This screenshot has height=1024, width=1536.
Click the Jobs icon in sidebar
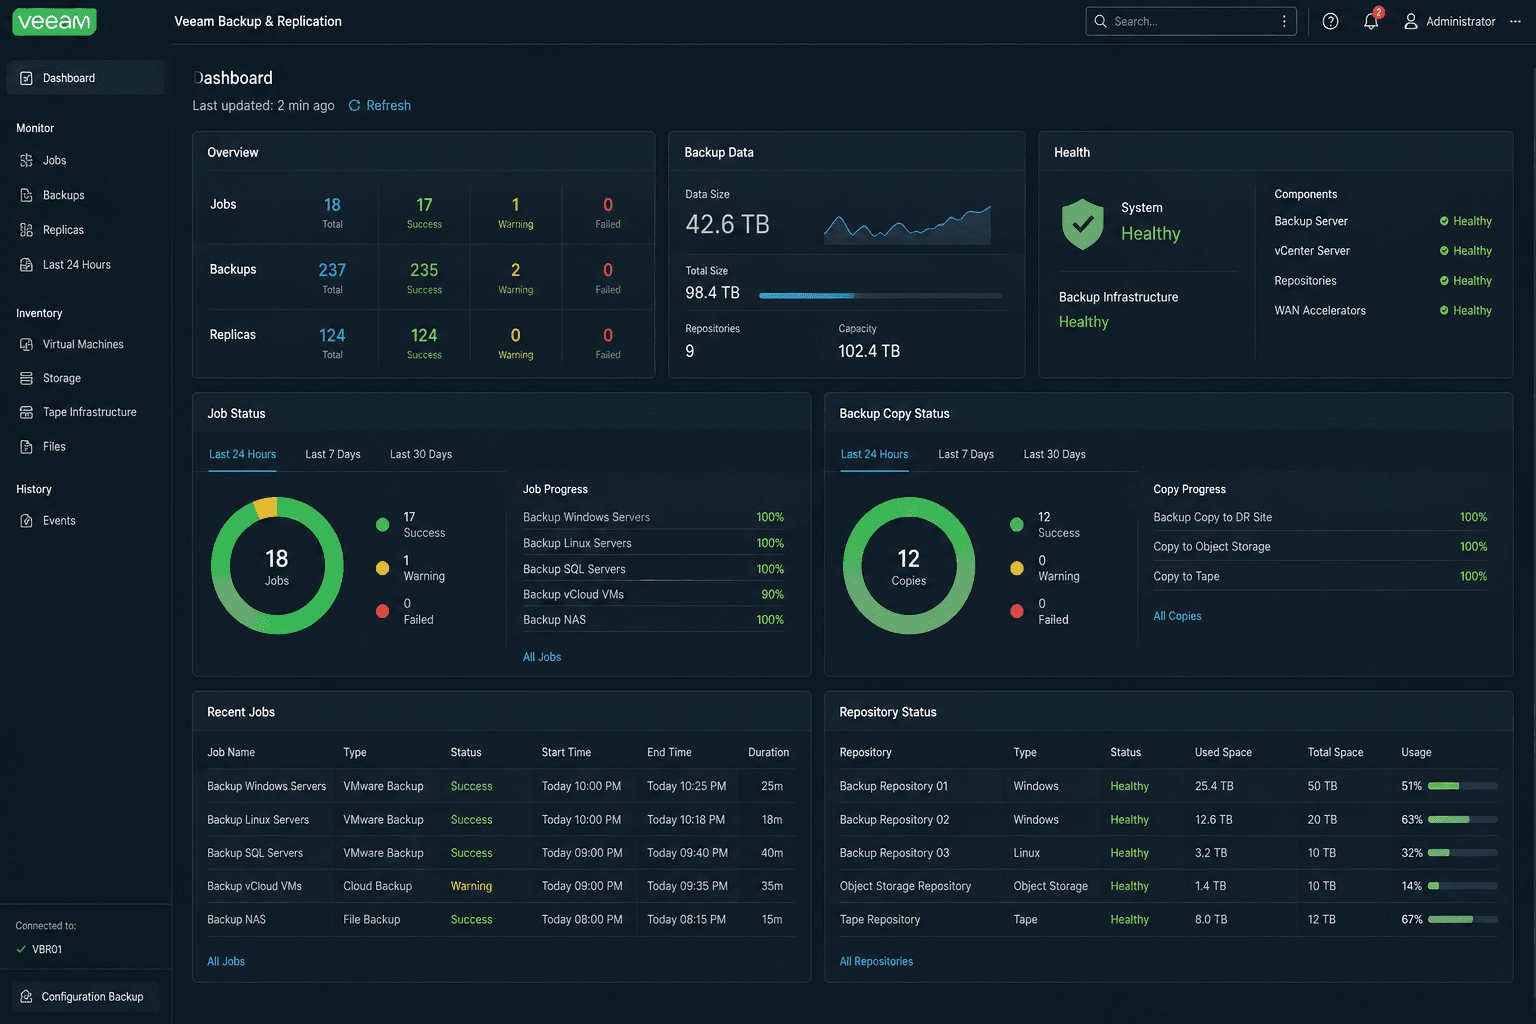pyautogui.click(x=27, y=160)
